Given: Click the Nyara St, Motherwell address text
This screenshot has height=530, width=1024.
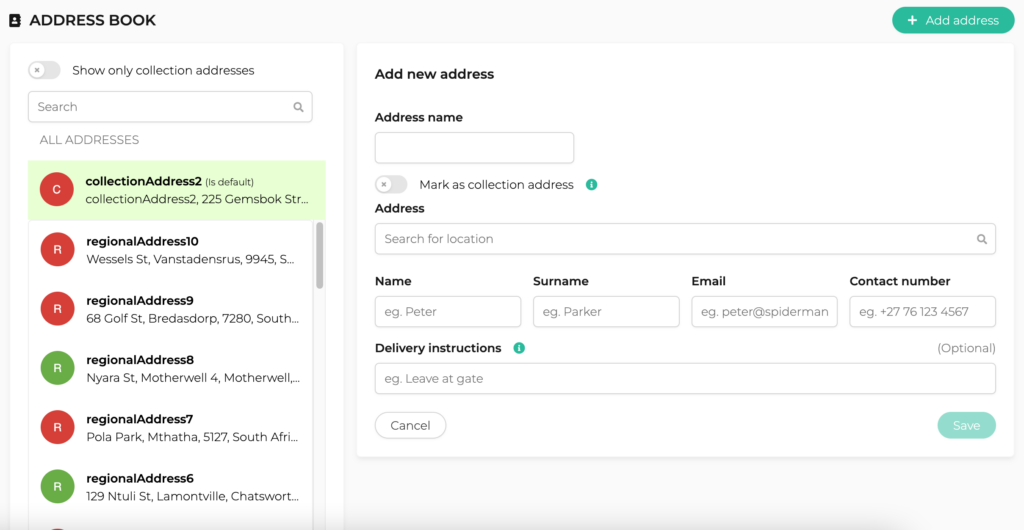Looking at the screenshot, I should coord(193,378).
